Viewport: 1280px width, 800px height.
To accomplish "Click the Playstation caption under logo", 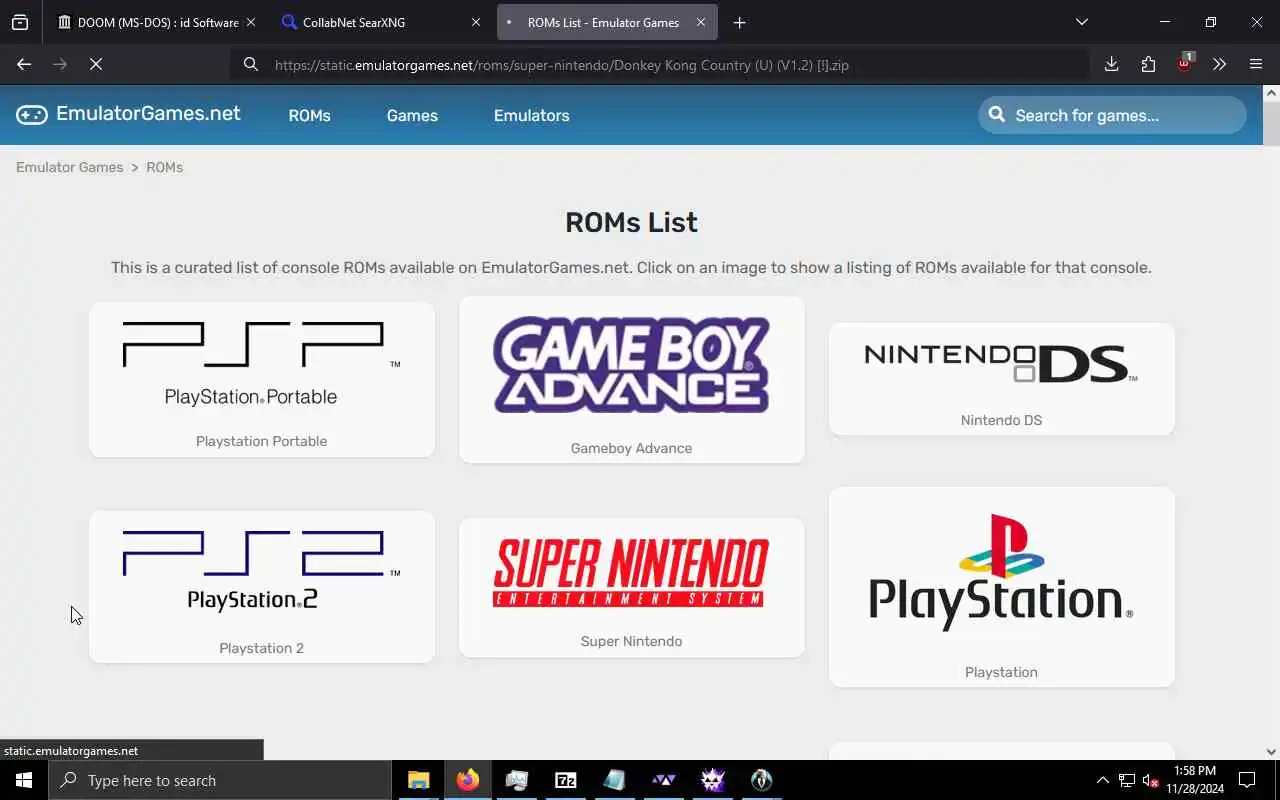I will tap(1001, 672).
